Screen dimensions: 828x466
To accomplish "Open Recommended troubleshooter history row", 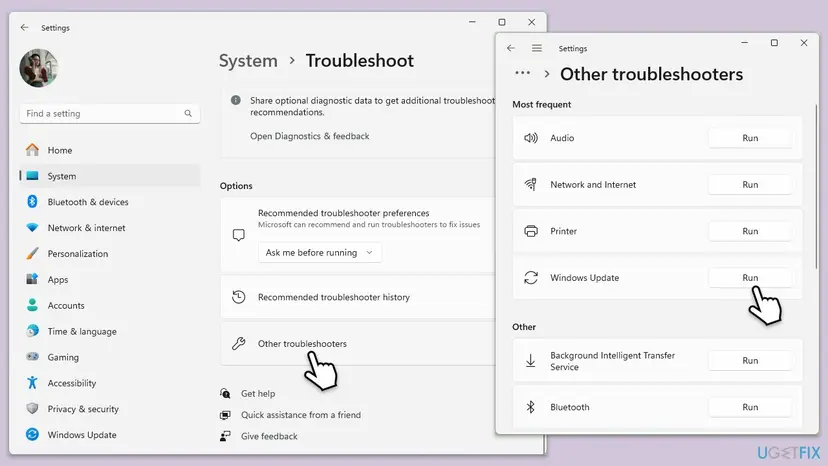I will 358,297.
